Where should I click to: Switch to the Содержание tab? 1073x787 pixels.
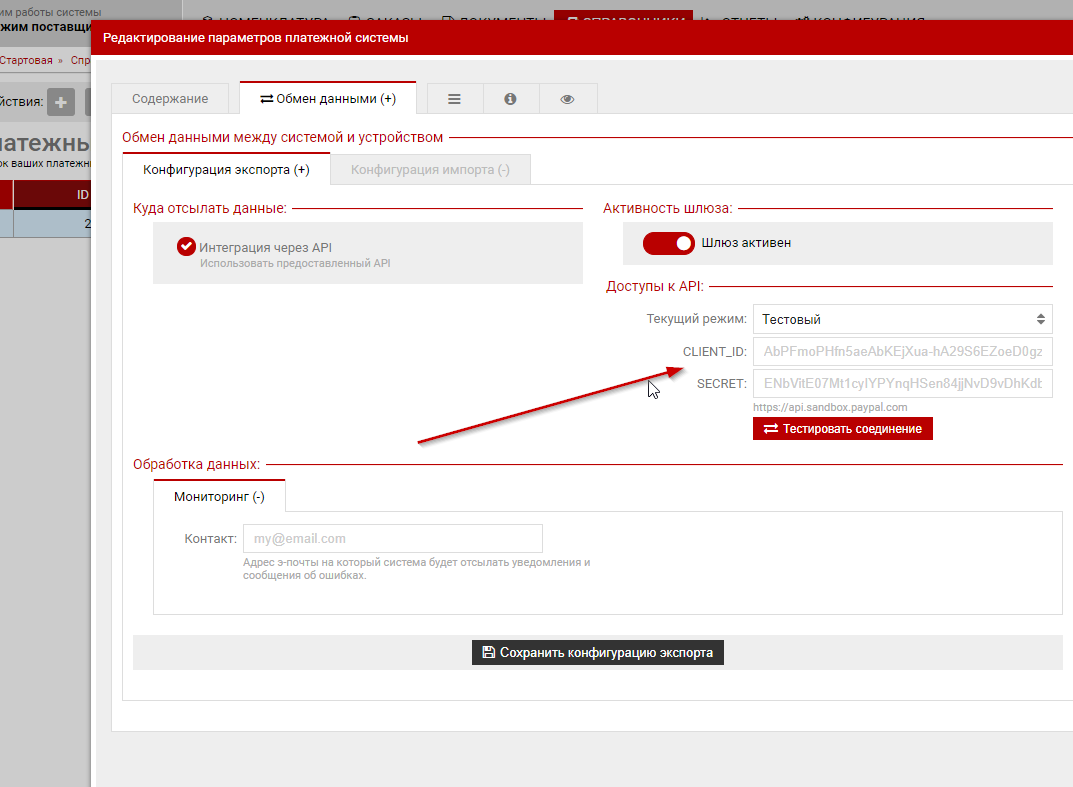coord(170,99)
